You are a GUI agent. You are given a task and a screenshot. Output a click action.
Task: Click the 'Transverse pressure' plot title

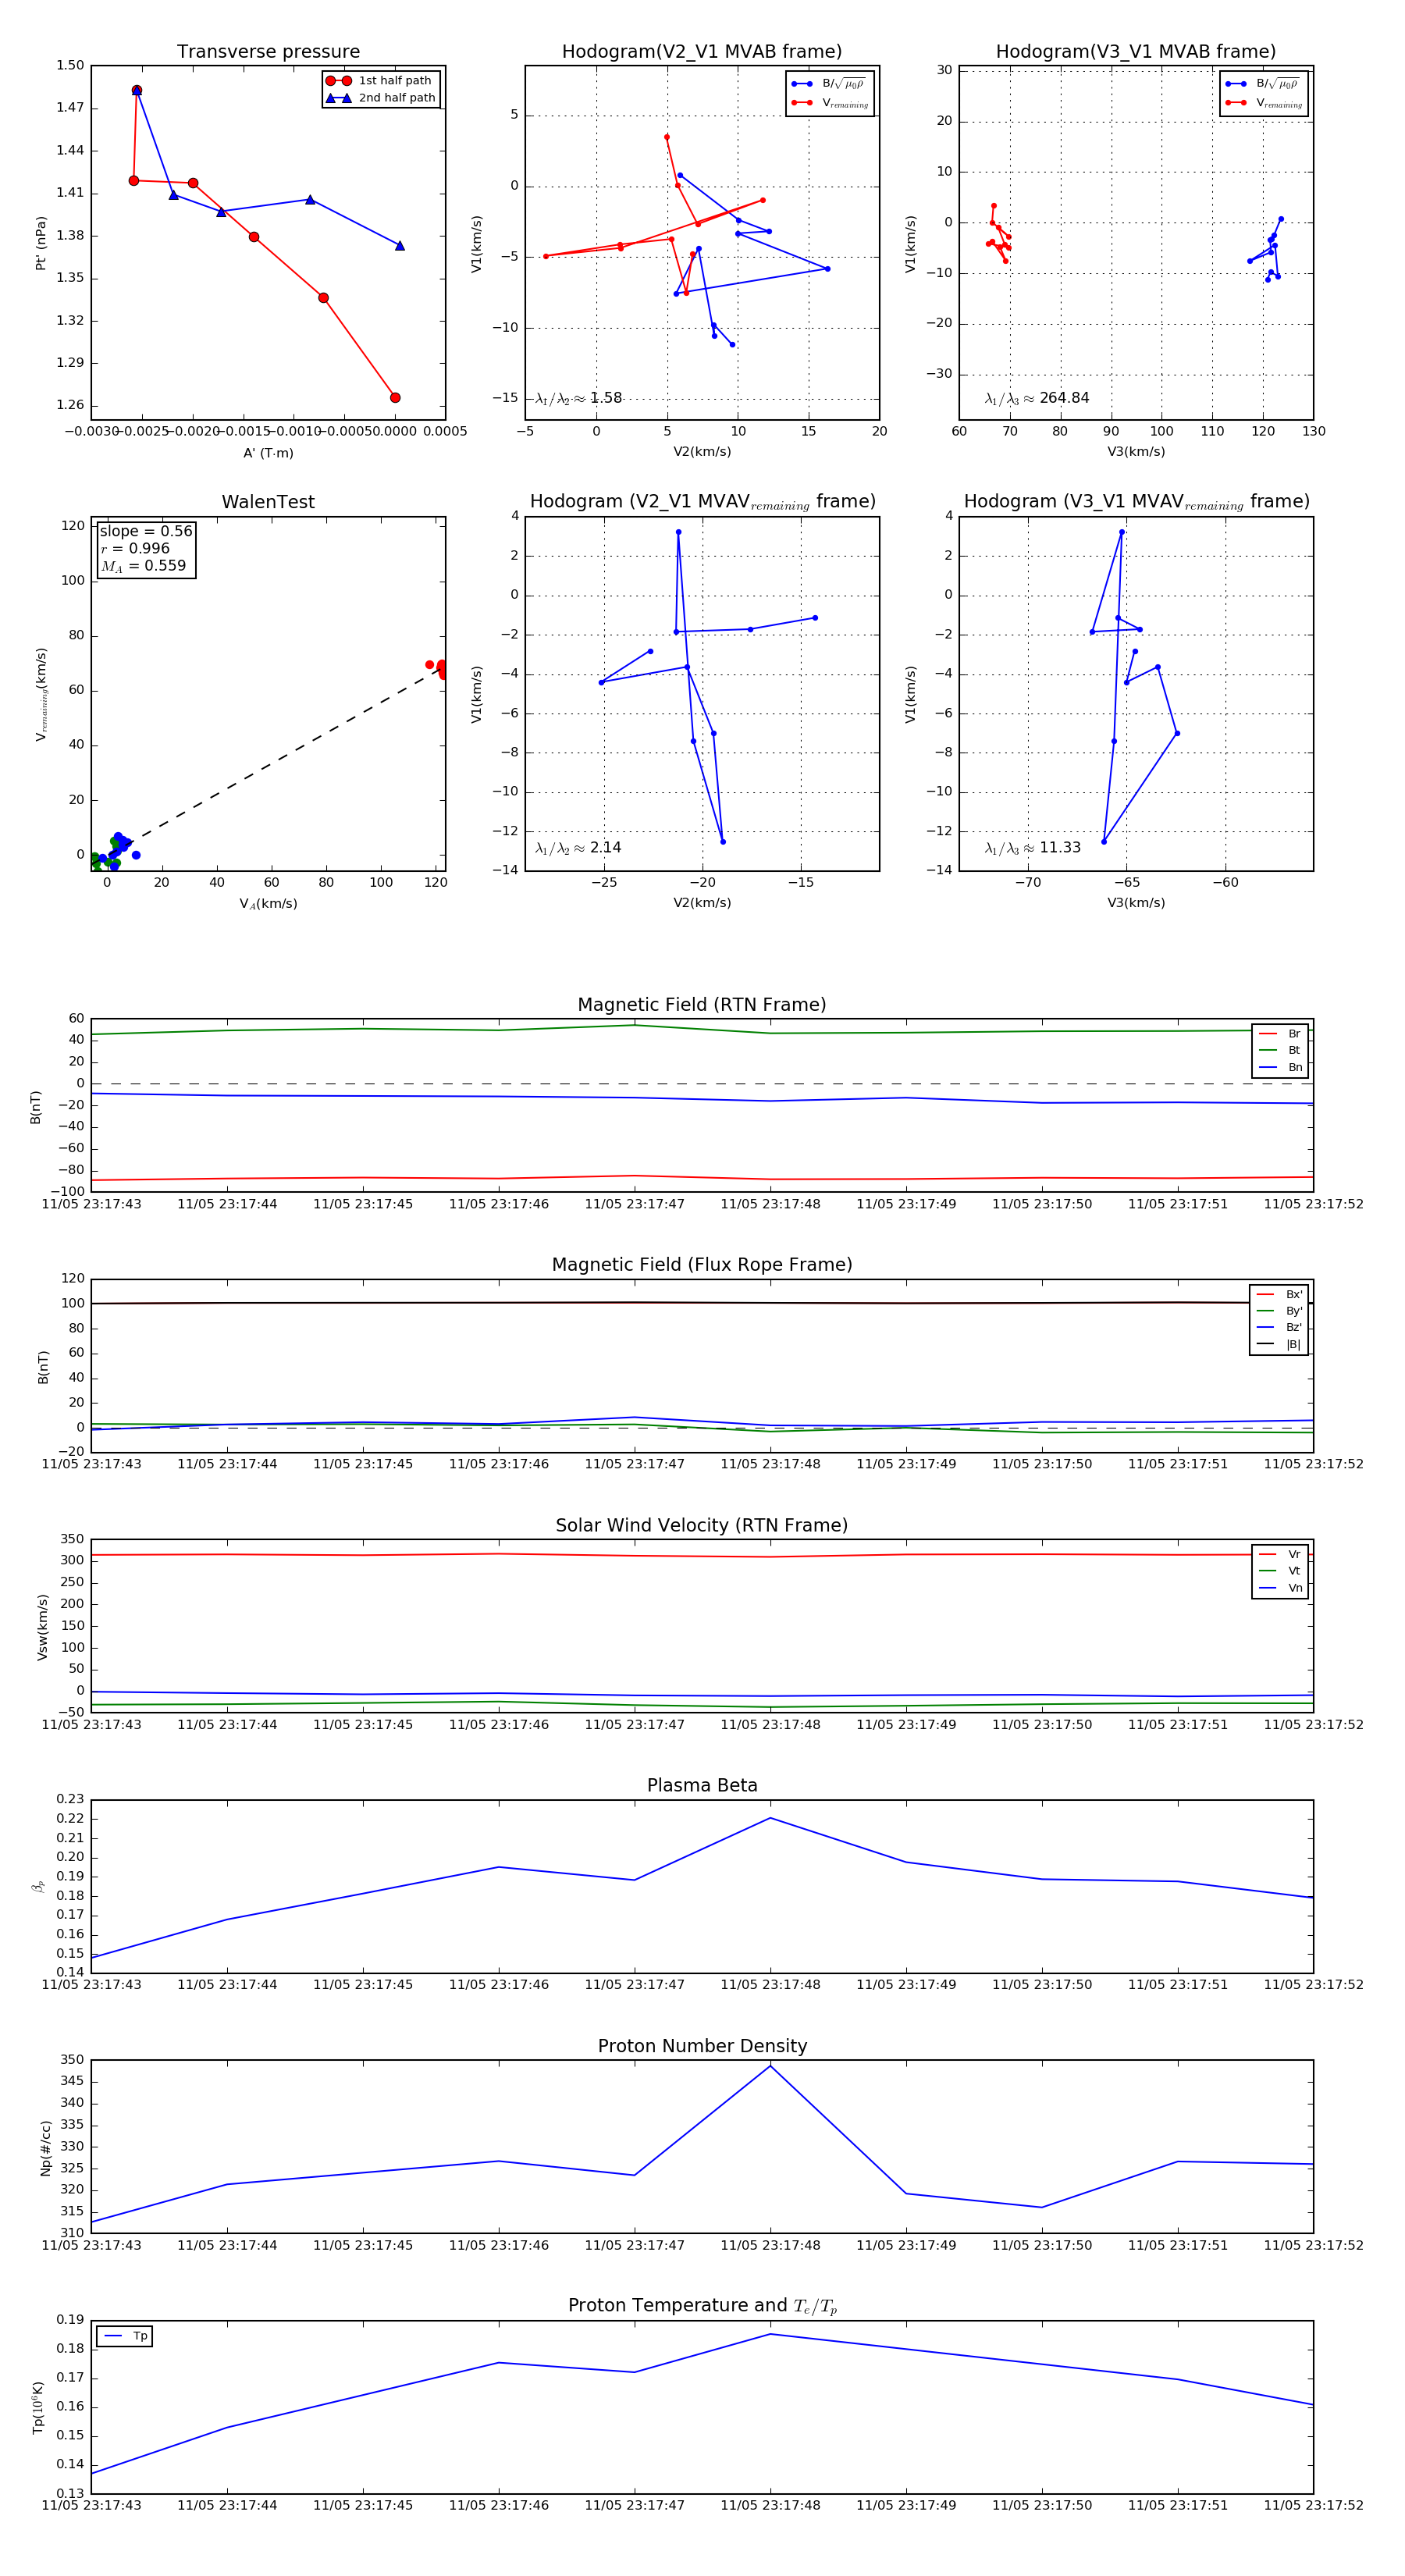pyautogui.click(x=268, y=51)
